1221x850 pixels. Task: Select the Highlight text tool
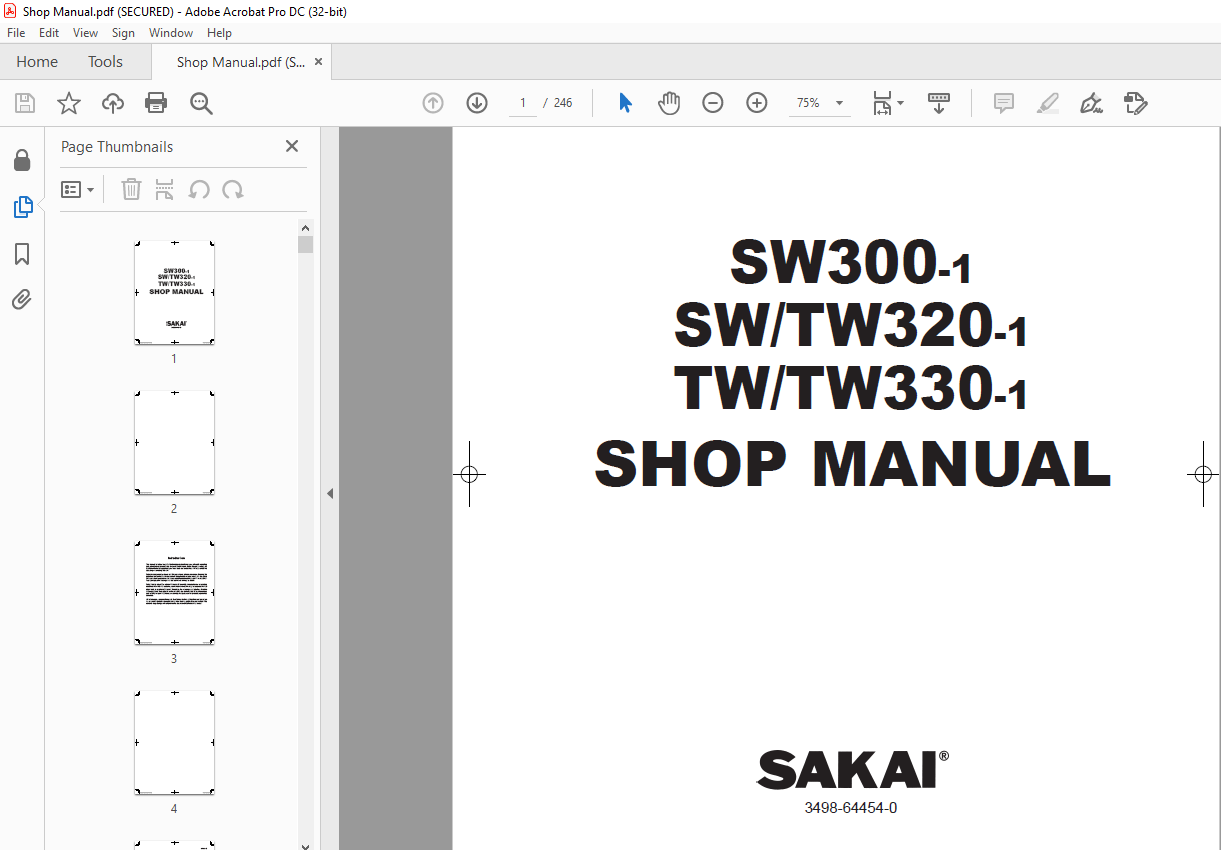click(1048, 103)
